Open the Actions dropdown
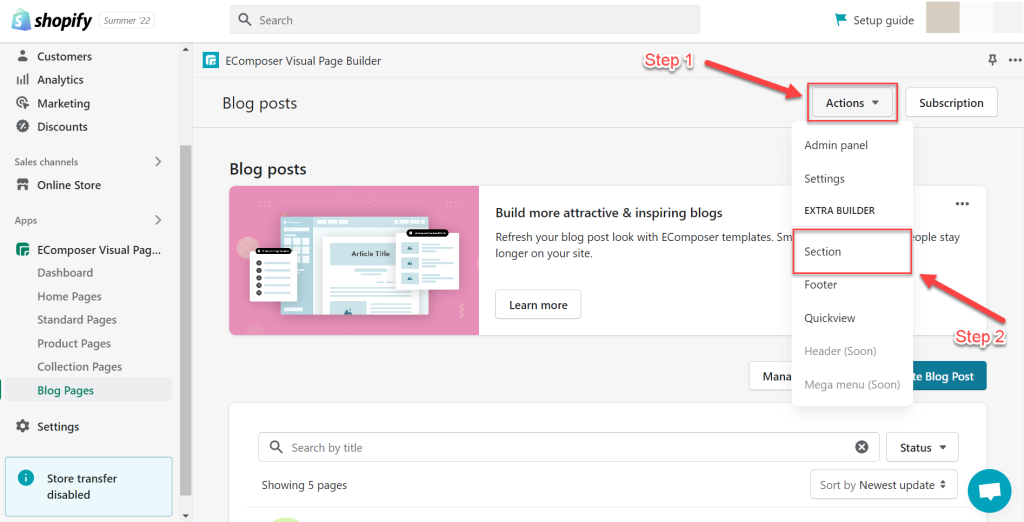The height and width of the screenshot is (522, 1024). coord(852,103)
